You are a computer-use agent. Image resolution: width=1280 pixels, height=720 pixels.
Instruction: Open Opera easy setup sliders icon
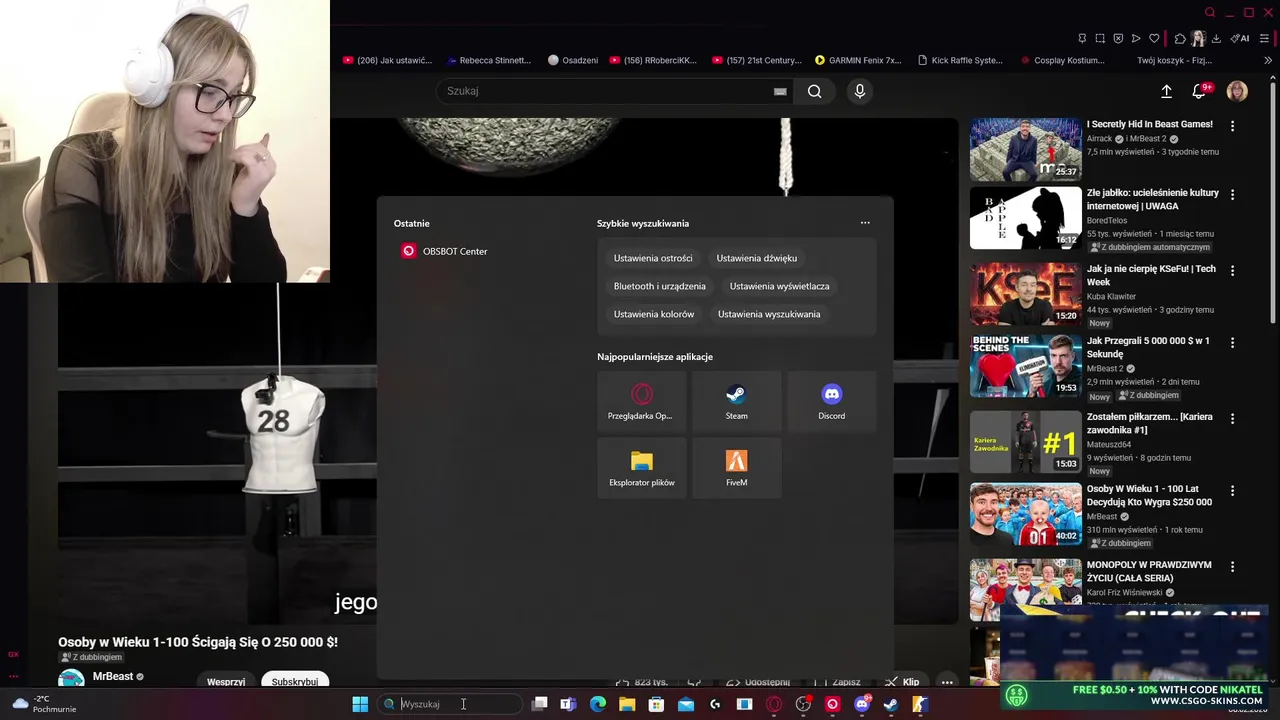[1266, 38]
